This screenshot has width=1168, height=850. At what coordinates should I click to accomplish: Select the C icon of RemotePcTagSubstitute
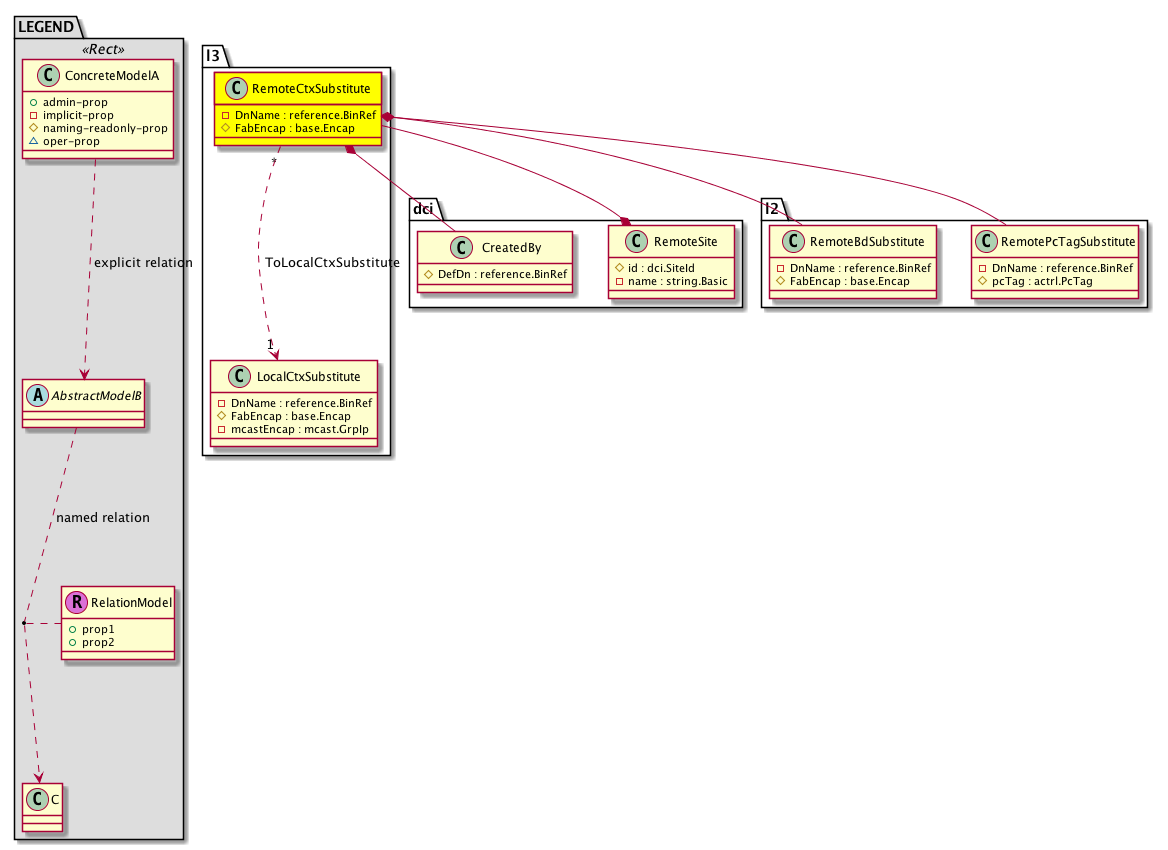(x=986, y=241)
